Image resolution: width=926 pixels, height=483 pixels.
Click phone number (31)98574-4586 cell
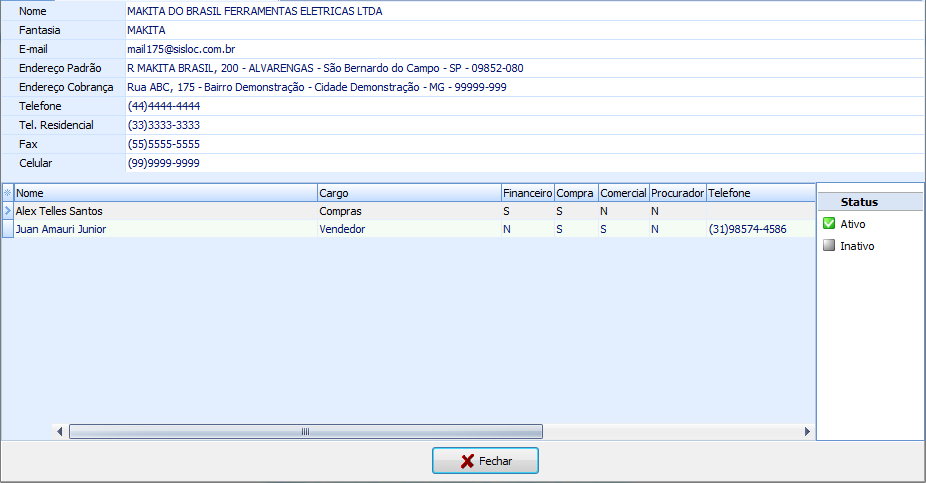[761, 229]
